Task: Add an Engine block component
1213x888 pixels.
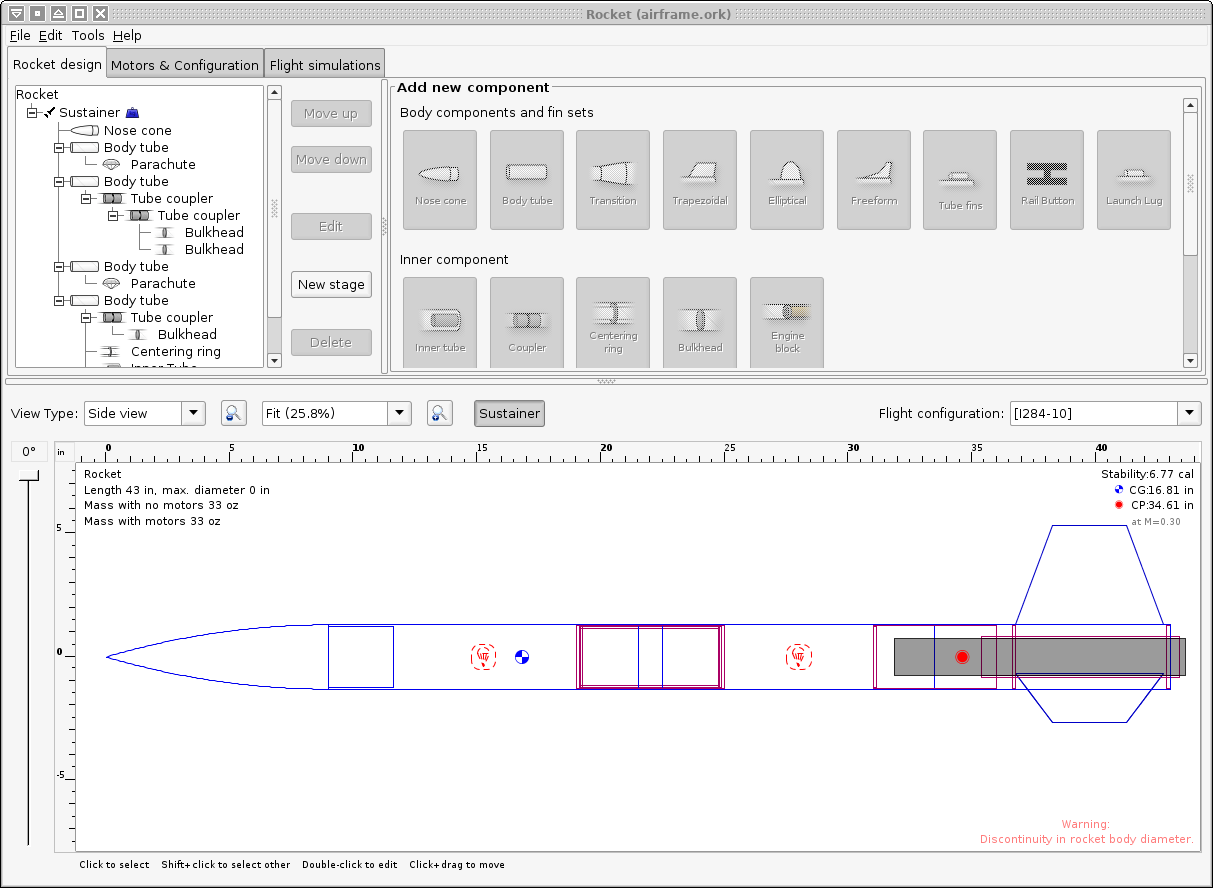Action: [x=787, y=323]
